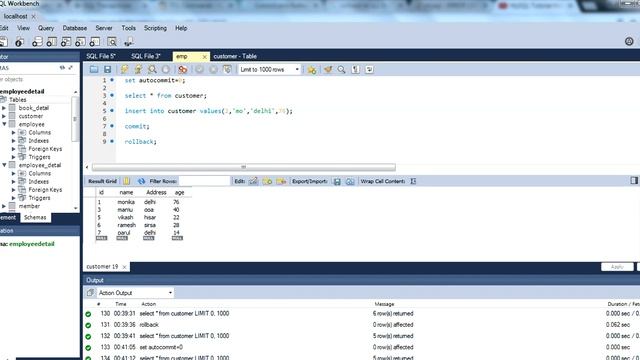
Task: Toggle autocommit mode icon
Action: click(227, 69)
